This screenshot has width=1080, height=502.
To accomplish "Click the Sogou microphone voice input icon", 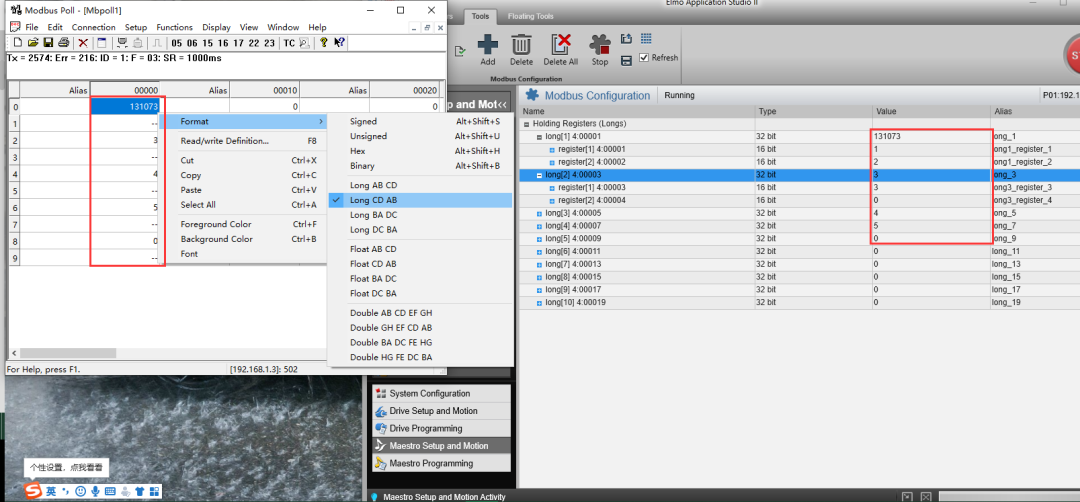I will click(95, 492).
